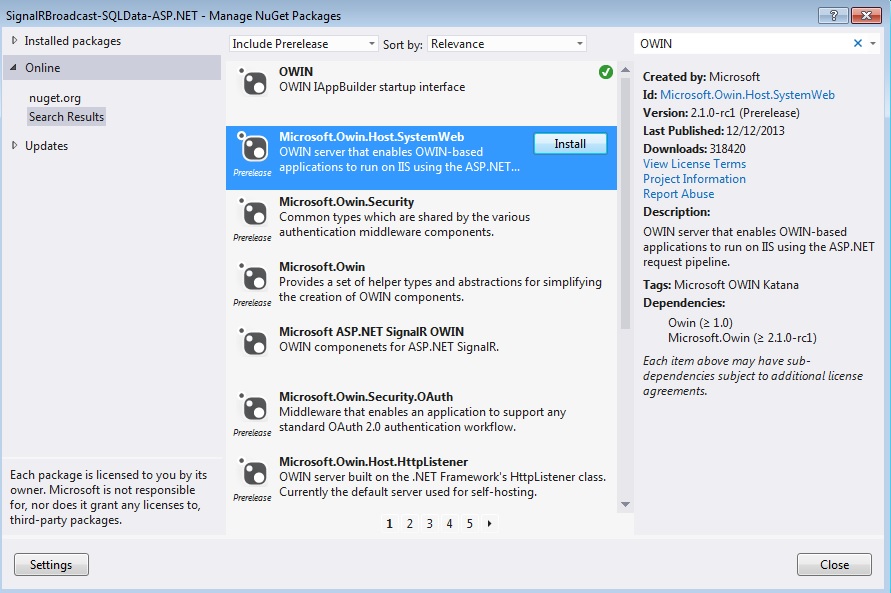Expand the Updates section

[x=14, y=145]
